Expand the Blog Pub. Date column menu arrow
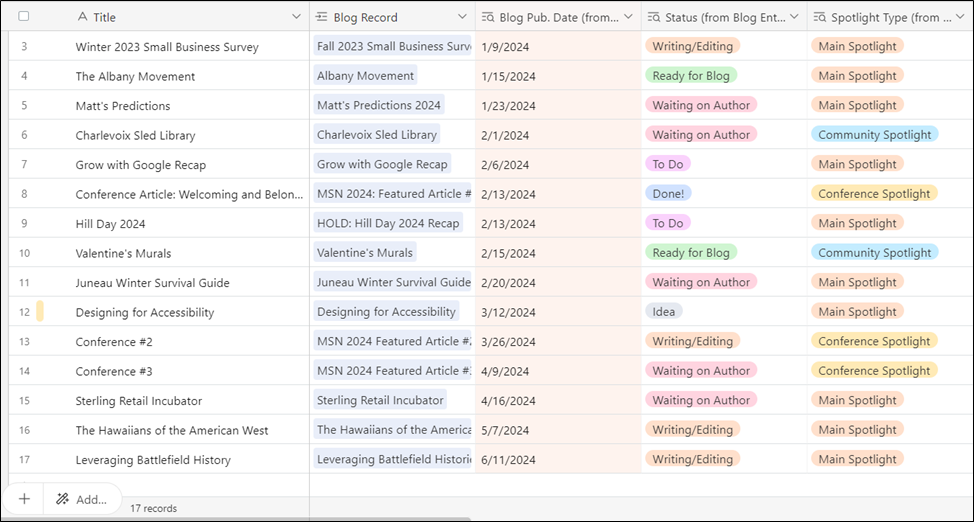The image size is (974, 522). (x=628, y=17)
